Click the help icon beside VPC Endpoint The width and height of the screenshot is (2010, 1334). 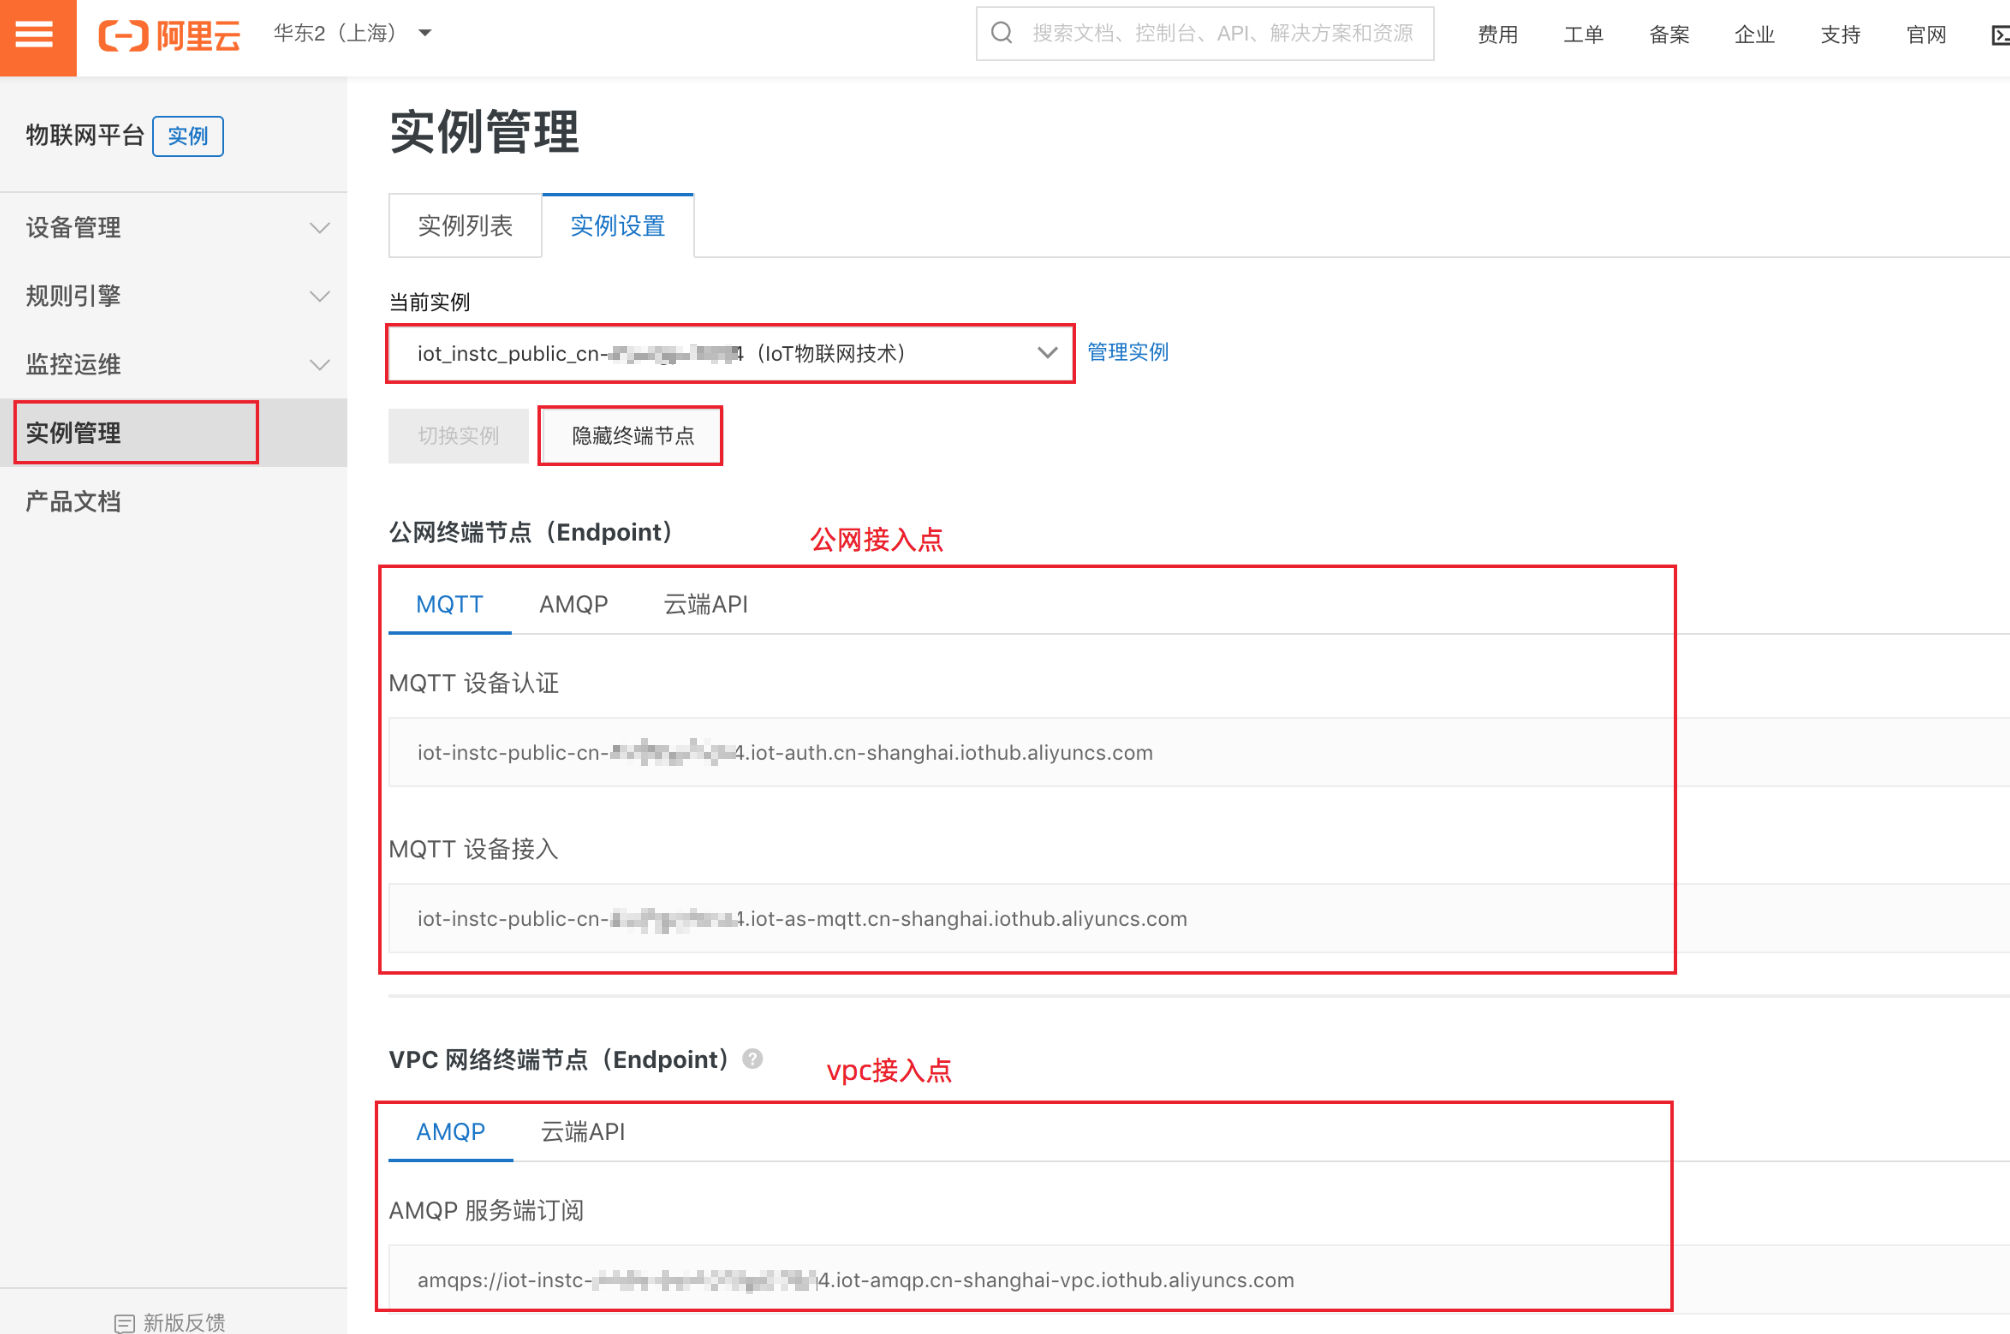753,1059
